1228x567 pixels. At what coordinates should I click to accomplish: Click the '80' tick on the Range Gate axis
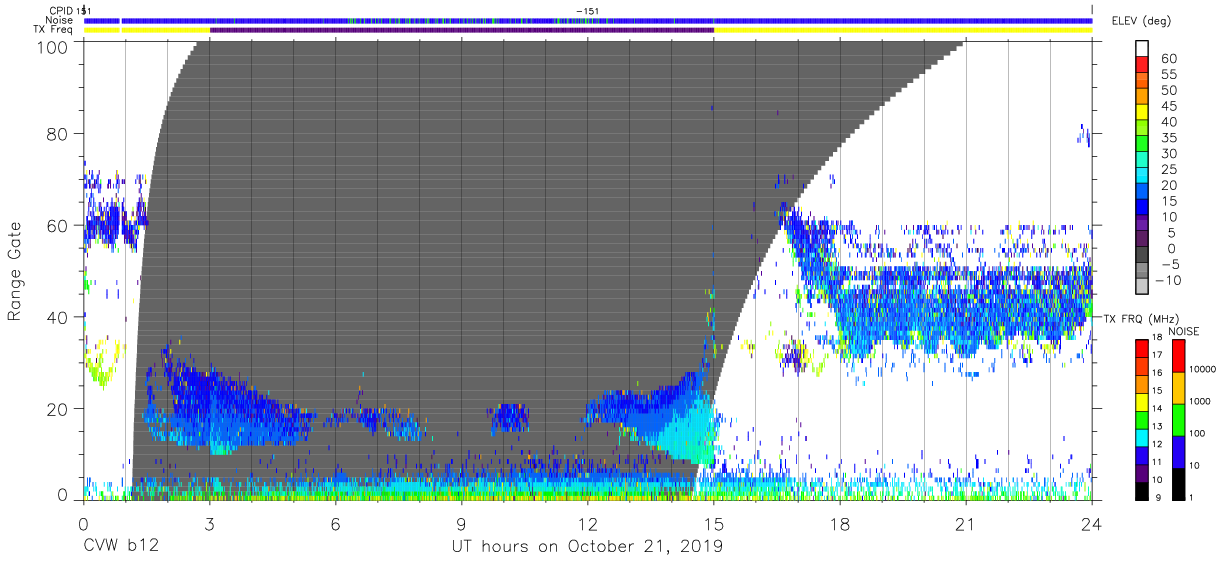(x=59, y=134)
